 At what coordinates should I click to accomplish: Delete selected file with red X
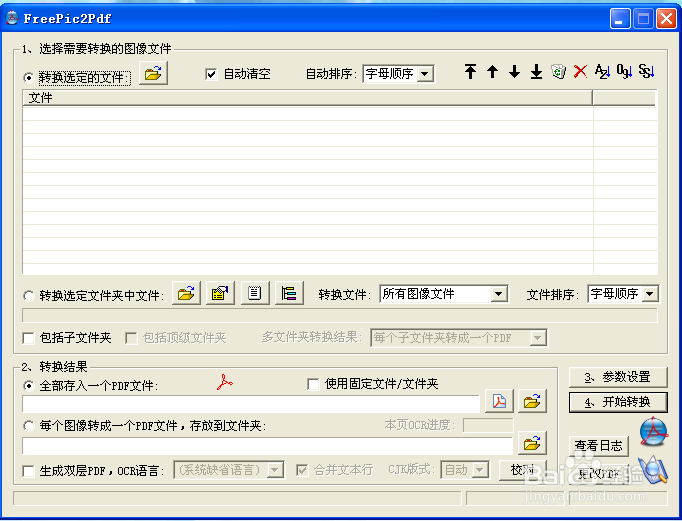pos(580,71)
